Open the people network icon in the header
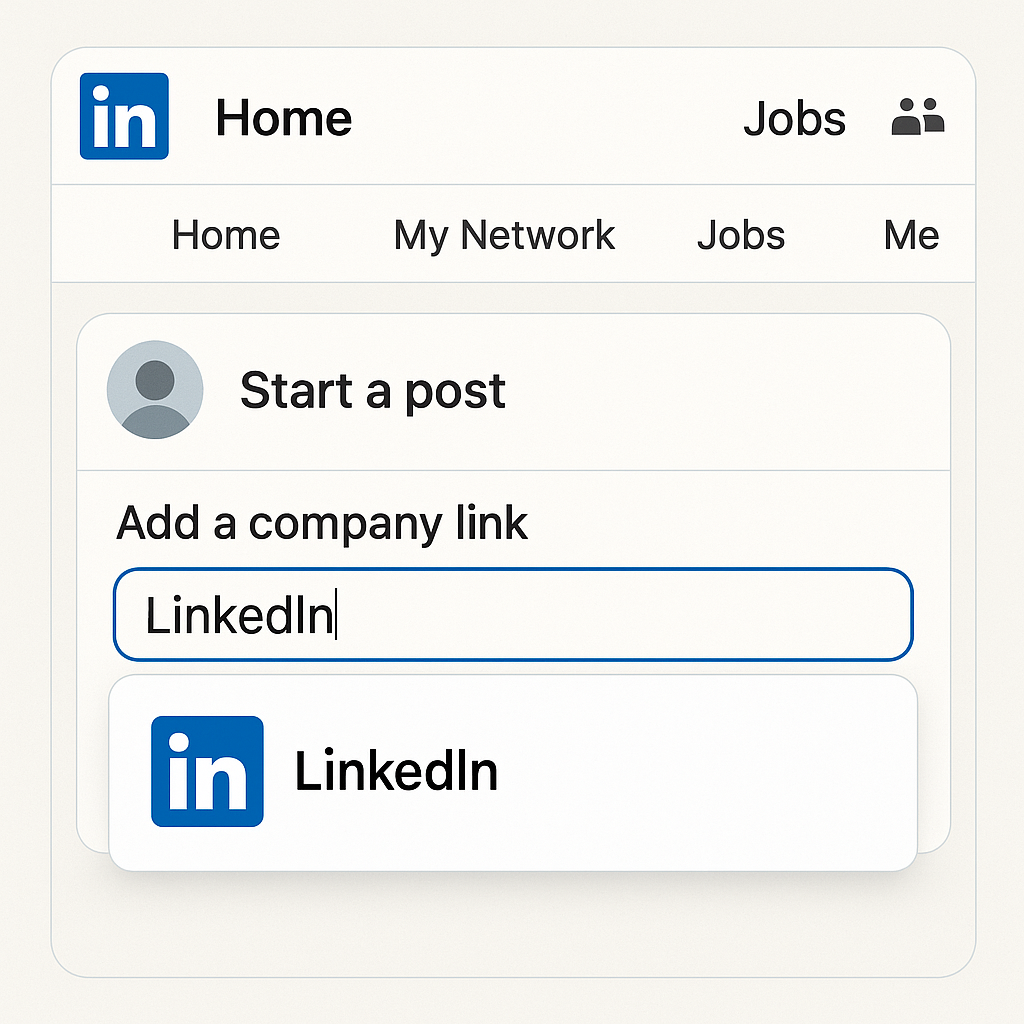This screenshot has height=1024, width=1024. pos(918,117)
